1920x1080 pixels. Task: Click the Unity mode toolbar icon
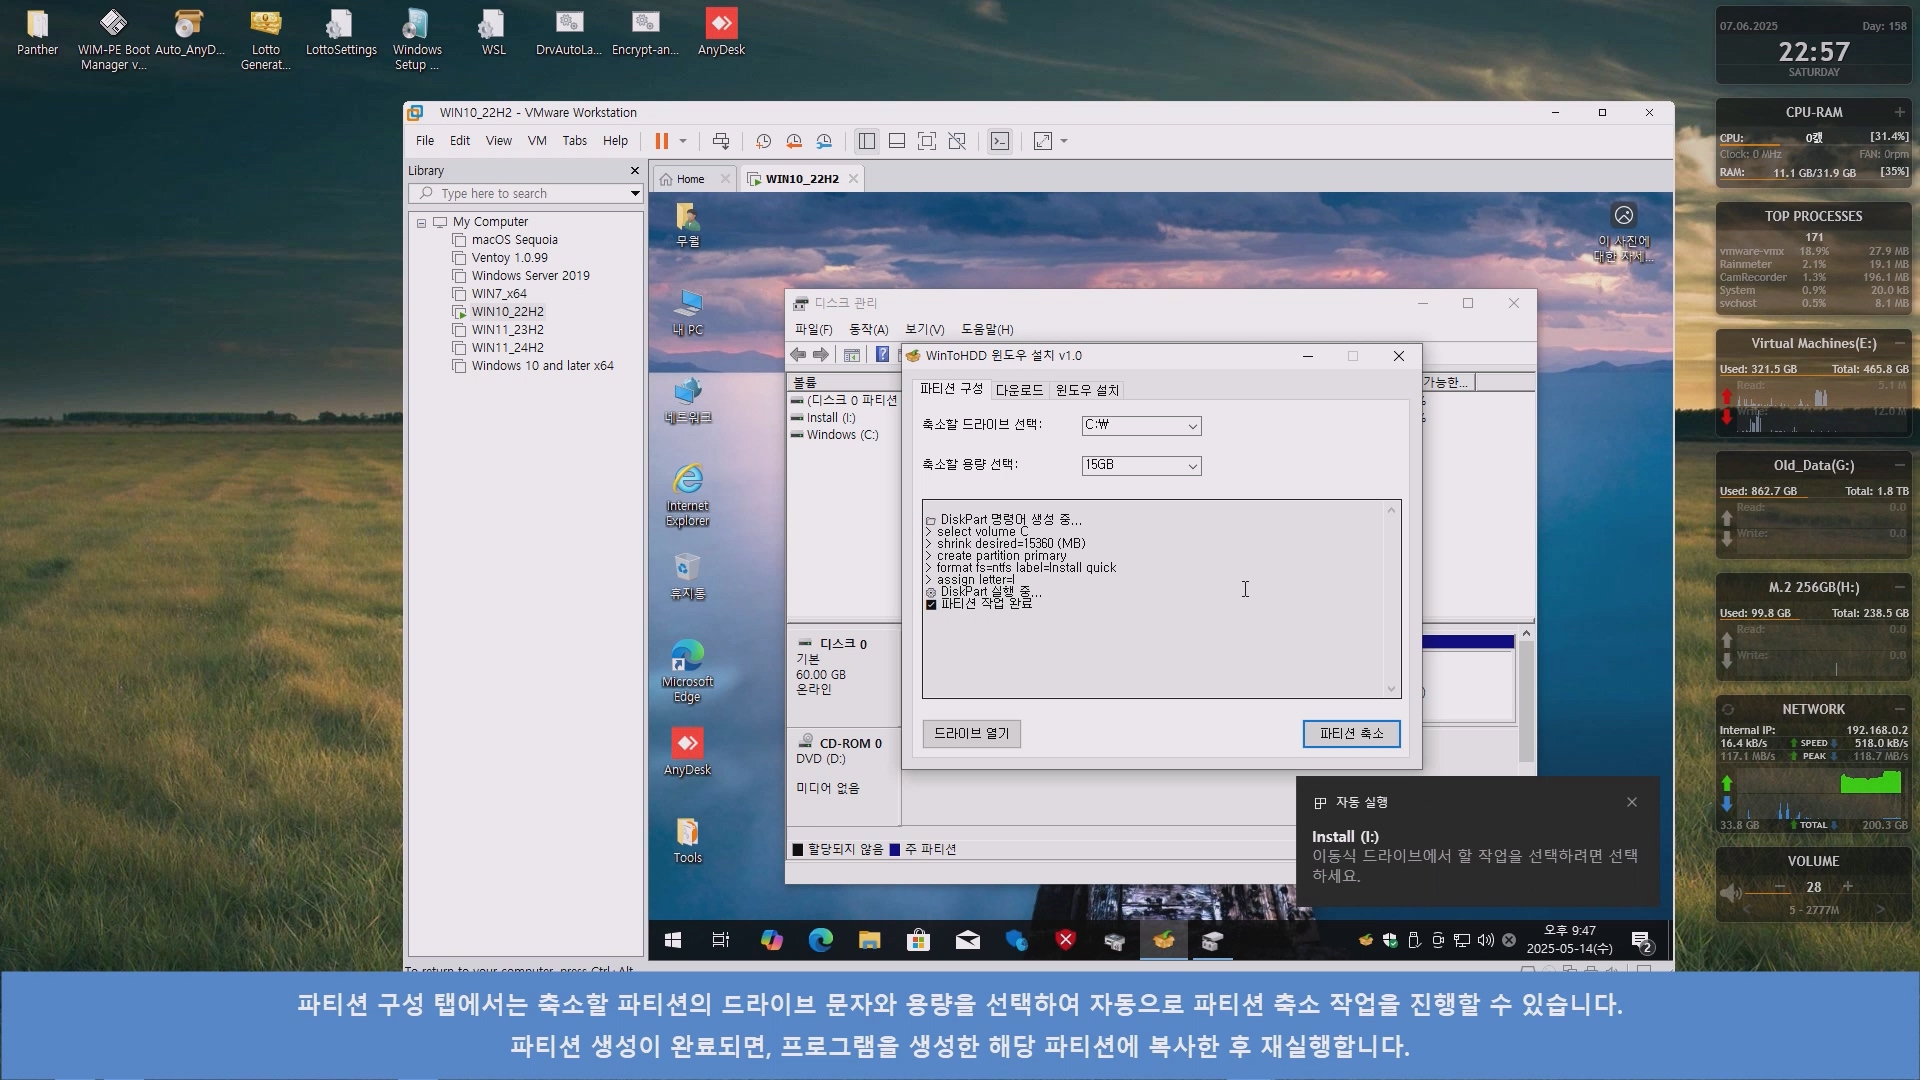click(957, 141)
